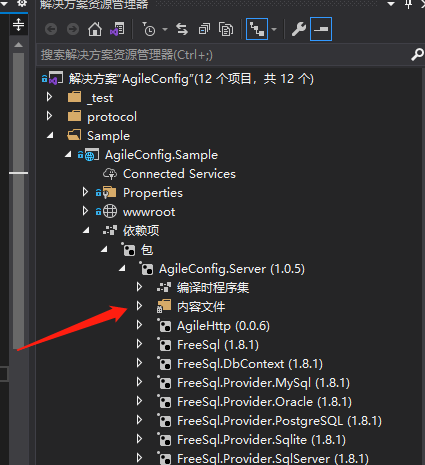This screenshot has height=465, width=425.
Task: Click the left pane vertical scrollbar thumb
Action: pyautogui.click(x=19, y=200)
